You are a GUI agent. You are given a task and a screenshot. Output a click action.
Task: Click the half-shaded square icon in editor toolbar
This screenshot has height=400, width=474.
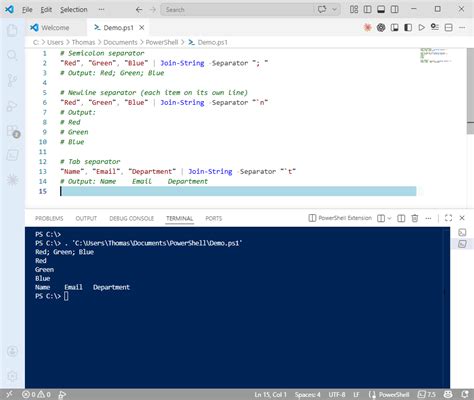click(x=408, y=27)
